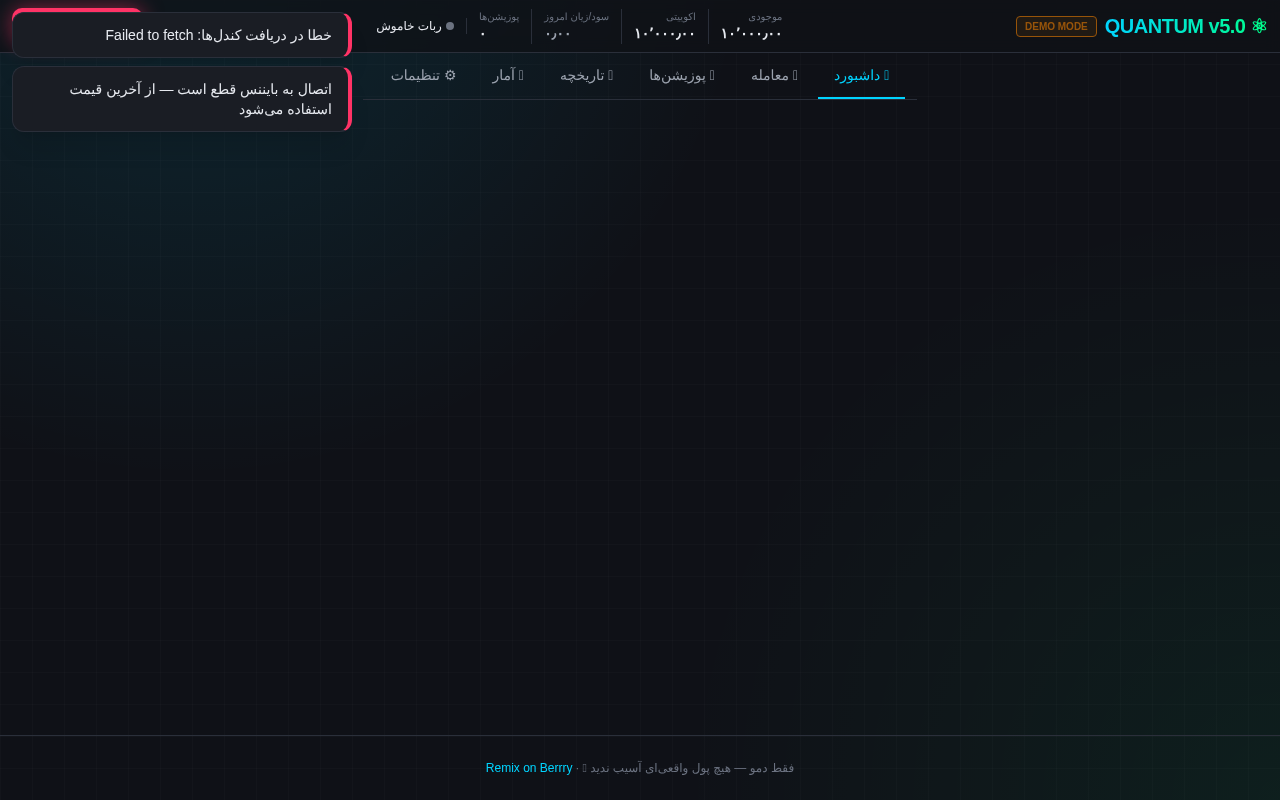Click the موجودی balance value
1280x800 pixels.
pos(751,33)
